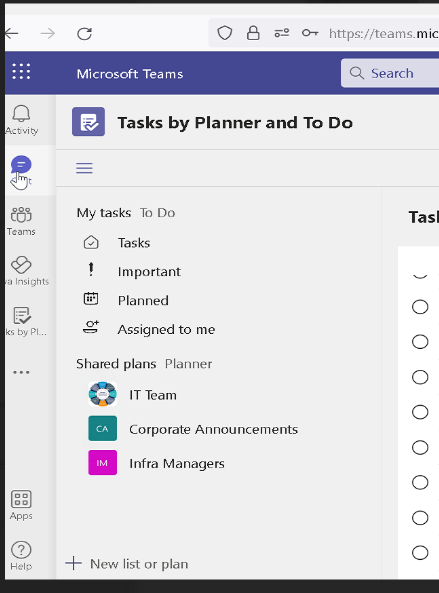Collapse the task list pane with hamburger

tap(84, 168)
